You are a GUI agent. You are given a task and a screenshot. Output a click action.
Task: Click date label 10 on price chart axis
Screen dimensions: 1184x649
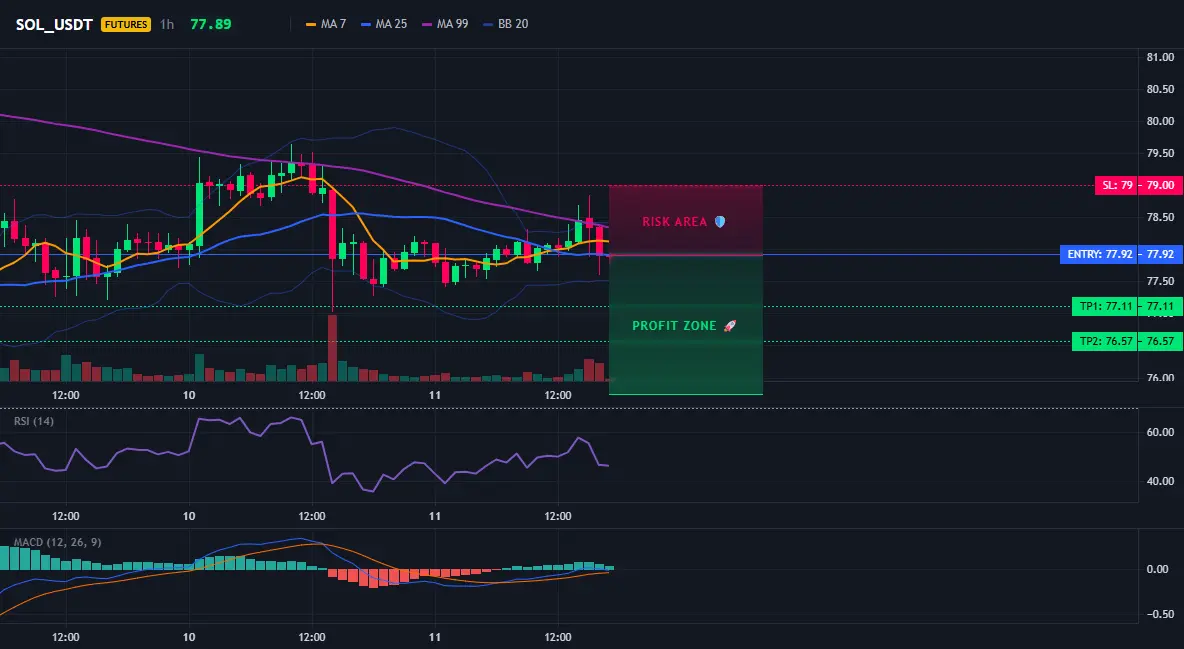coord(189,395)
